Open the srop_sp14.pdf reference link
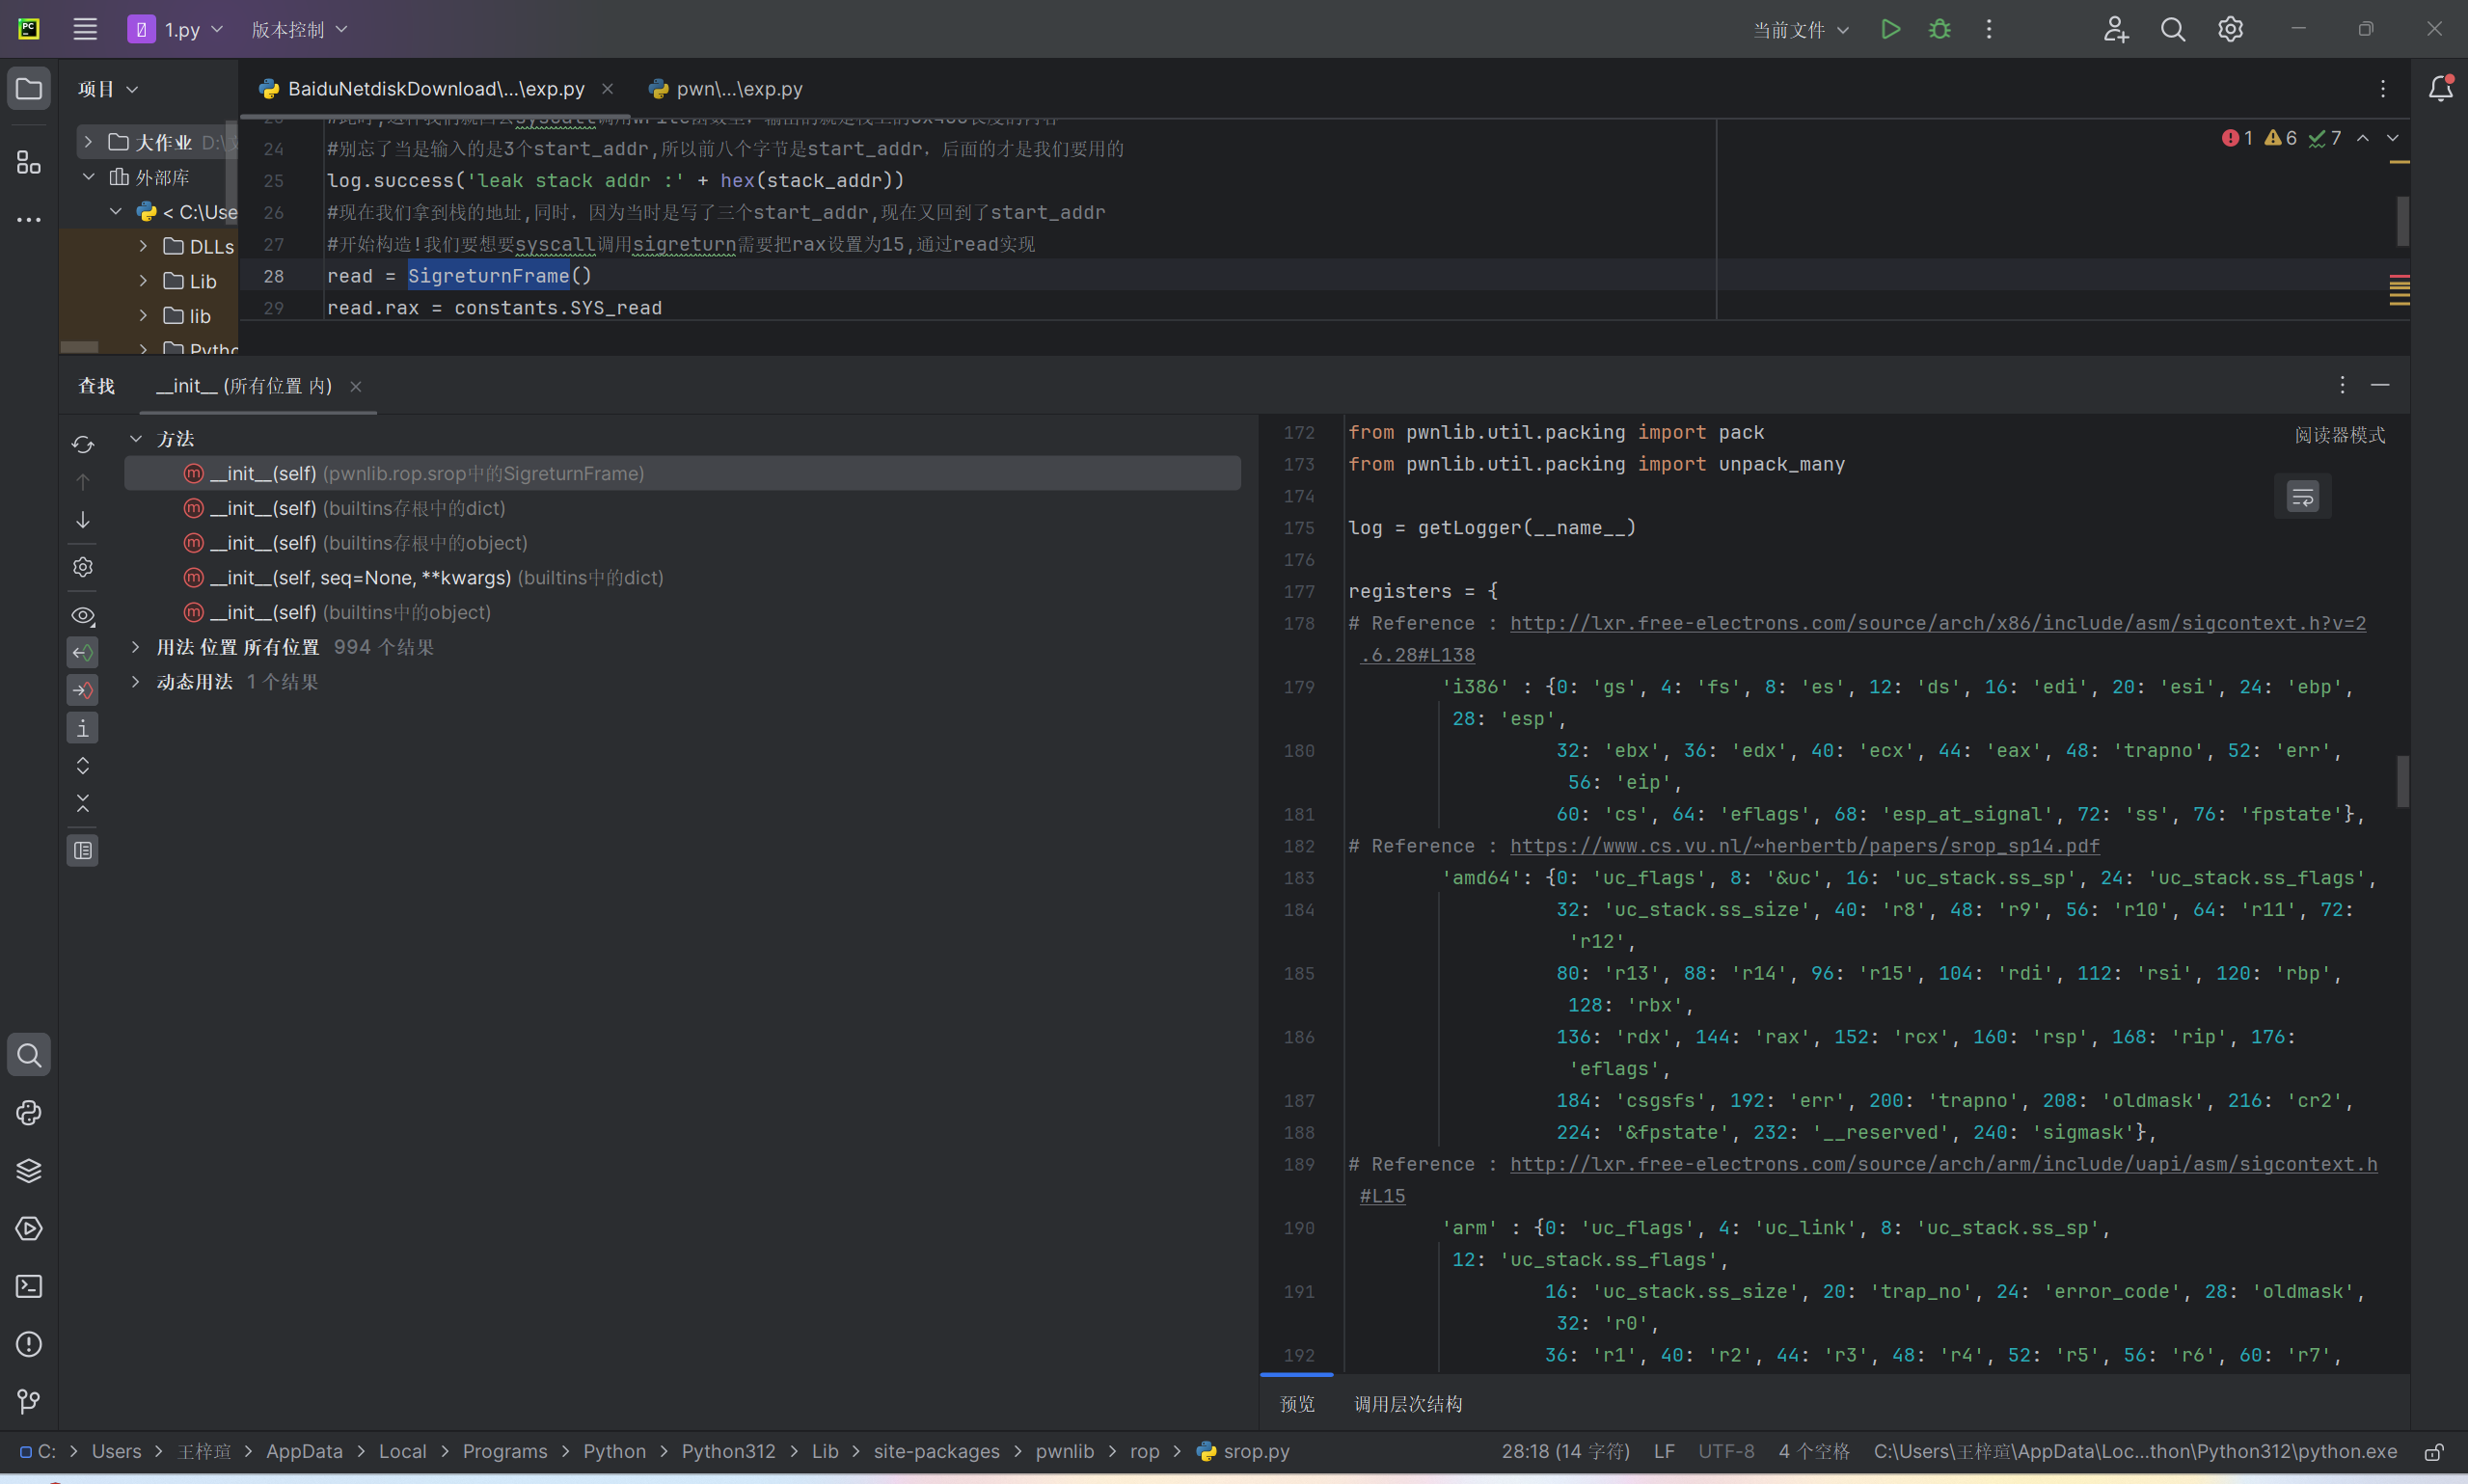This screenshot has height=1484, width=2468. [1804, 846]
